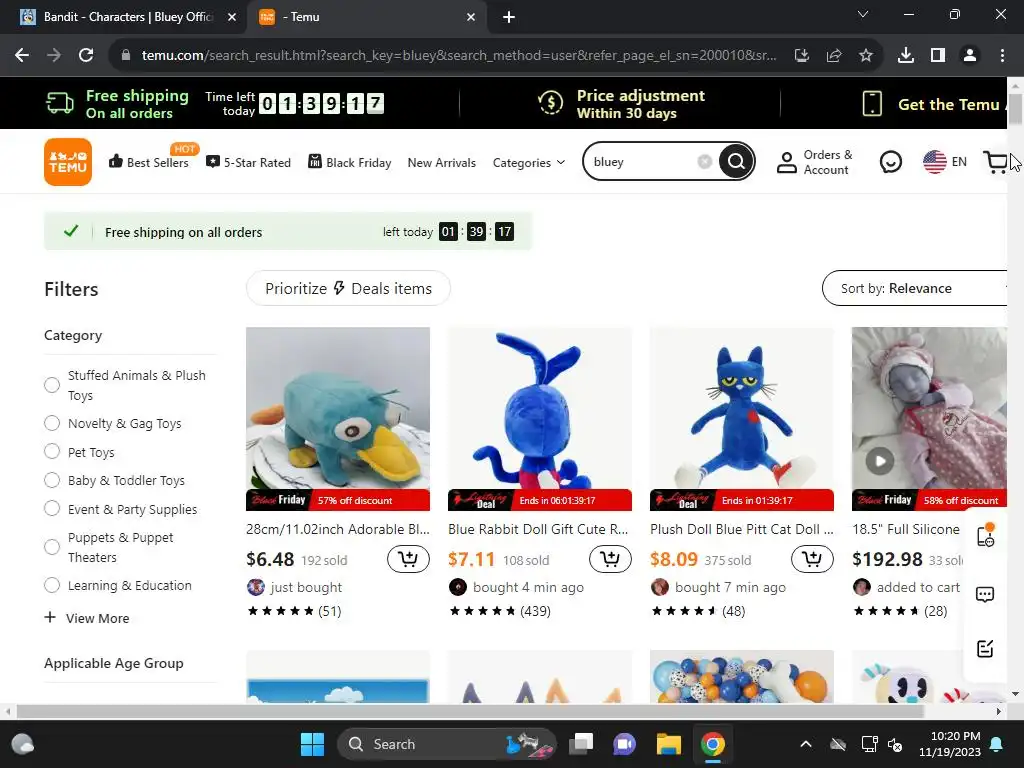Open the Best Sellers page
Viewport: 1024px width, 768px height.
point(149,162)
